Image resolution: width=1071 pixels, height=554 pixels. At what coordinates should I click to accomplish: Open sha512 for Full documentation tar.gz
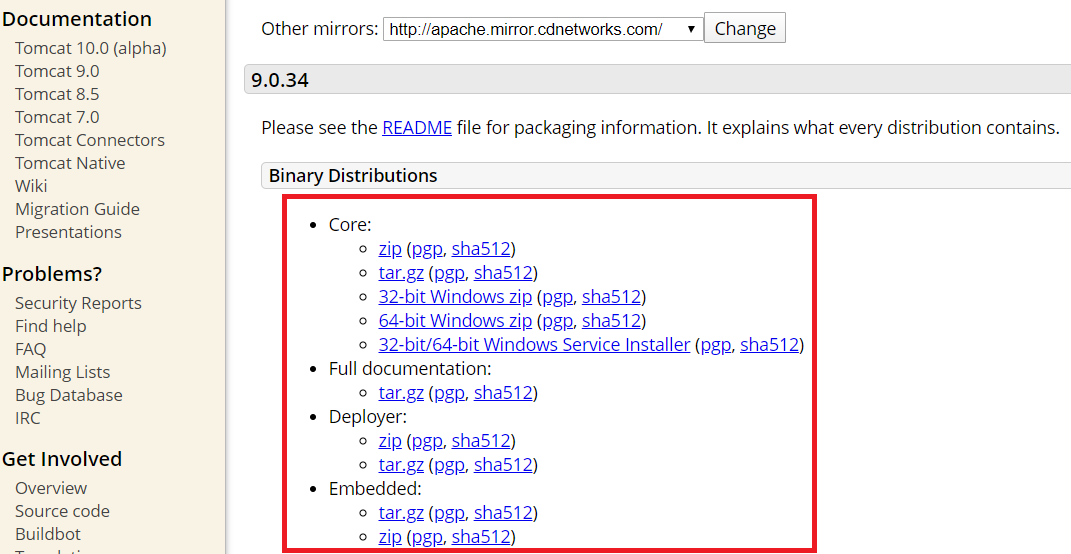tap(503, 393)
